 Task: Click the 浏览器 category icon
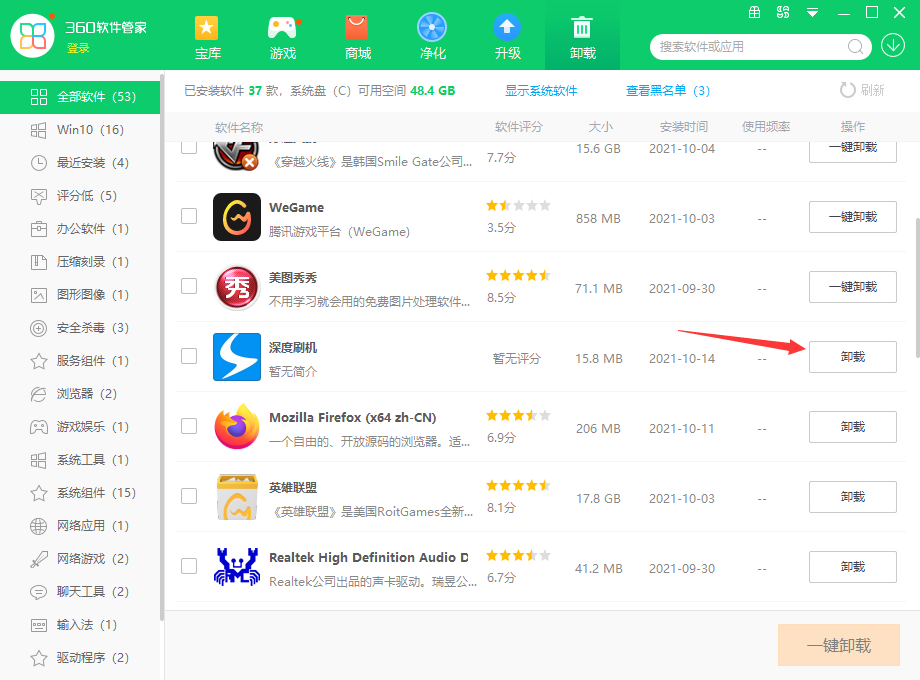(39, 394)
